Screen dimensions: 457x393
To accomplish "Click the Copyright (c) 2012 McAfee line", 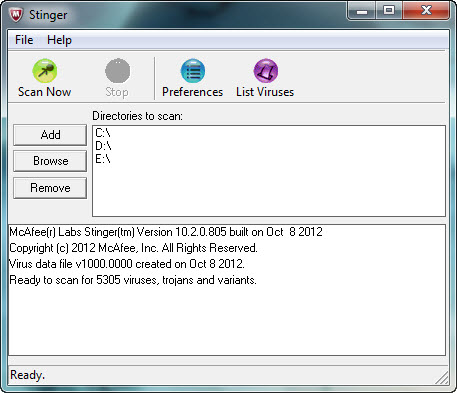I will coord(133,248).
